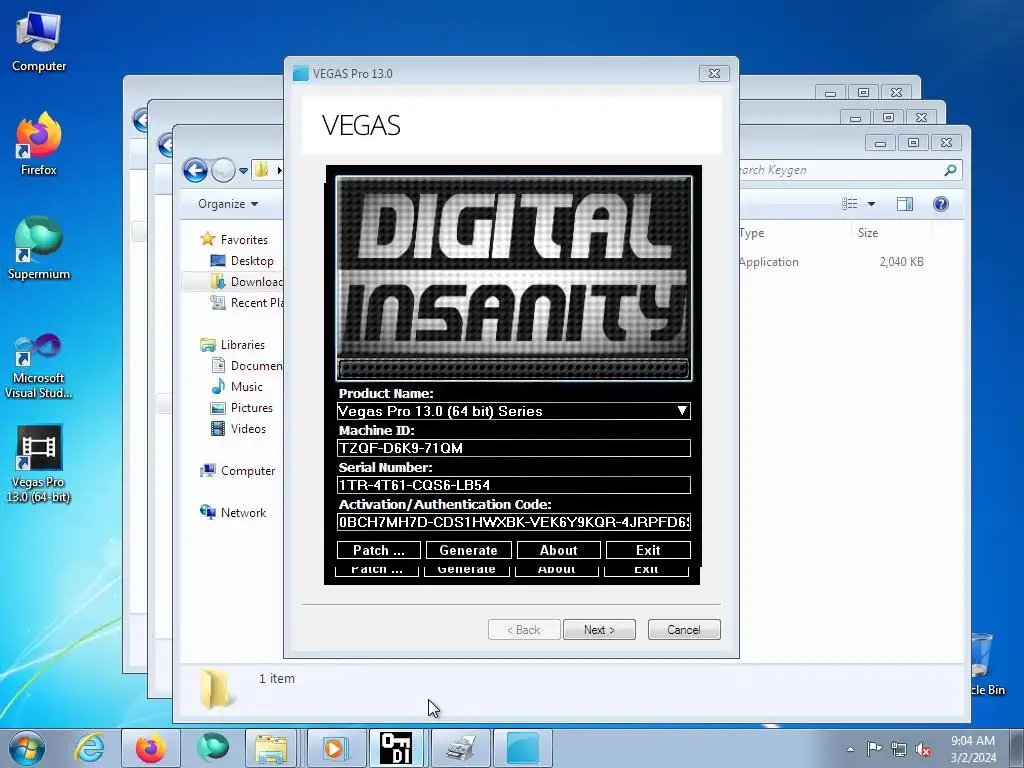The width and height of the screenshot is (1024, 768).
Task: Open the network tray icon
Action: click(x=899, y=749)
